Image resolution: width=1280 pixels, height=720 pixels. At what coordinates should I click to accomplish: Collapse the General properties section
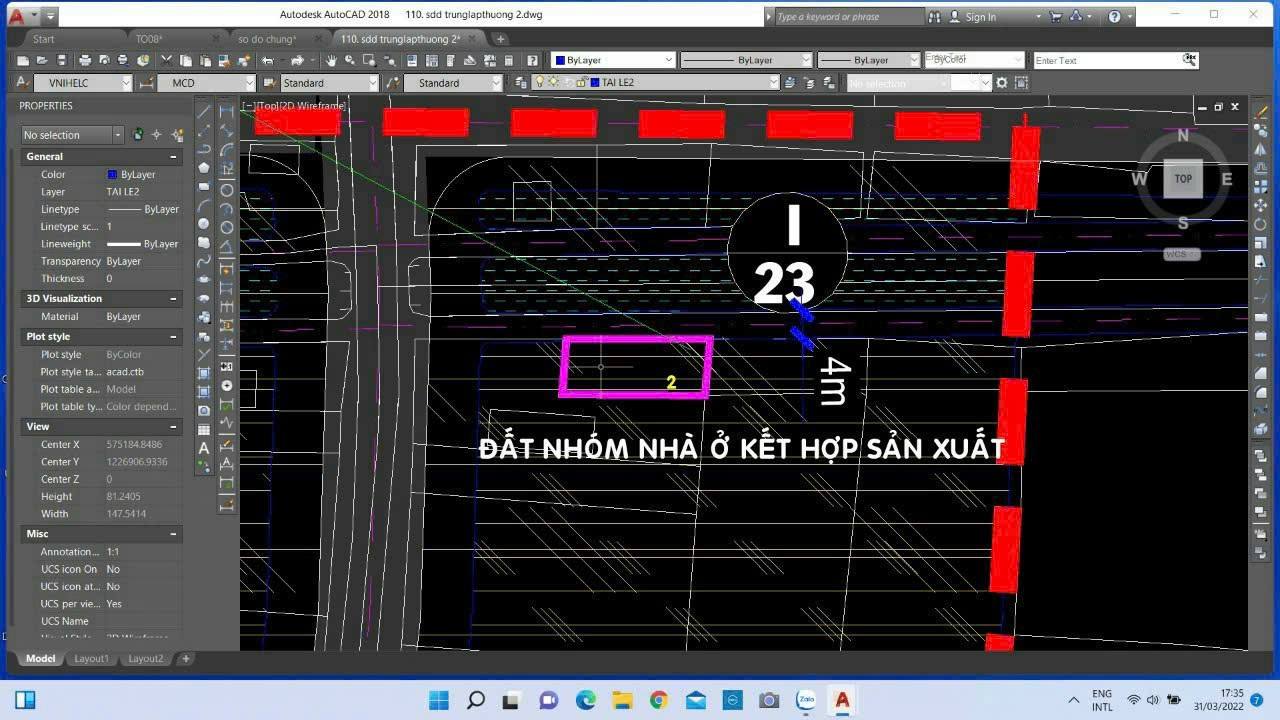(x=173, y=157)
